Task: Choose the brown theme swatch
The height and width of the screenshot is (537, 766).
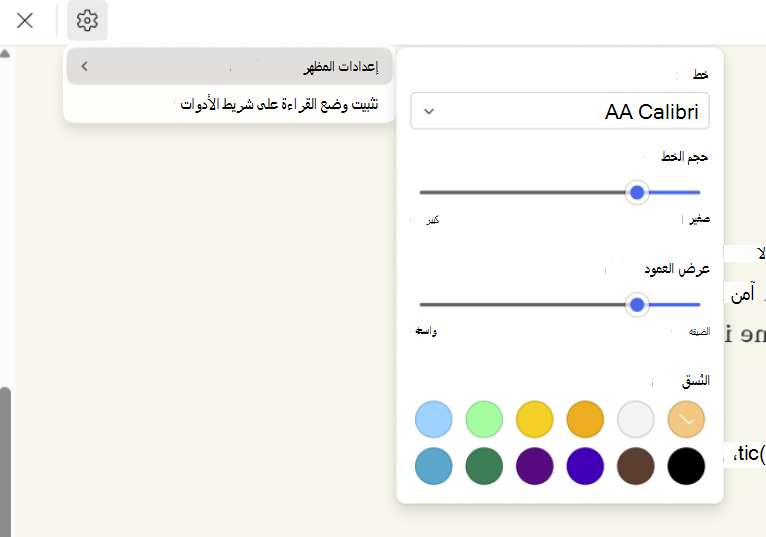Action: (x=636, y=466)
